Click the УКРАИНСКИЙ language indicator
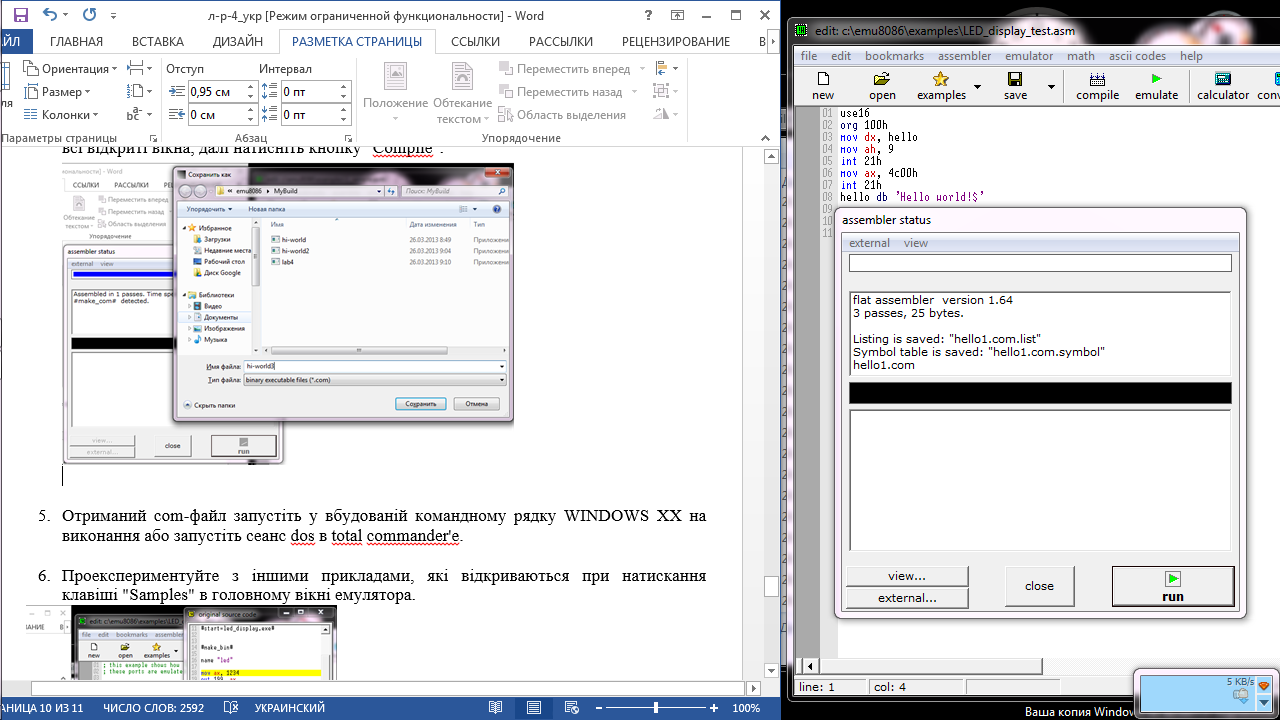This screenshot has width=1280, height=720. coord(291,708)
